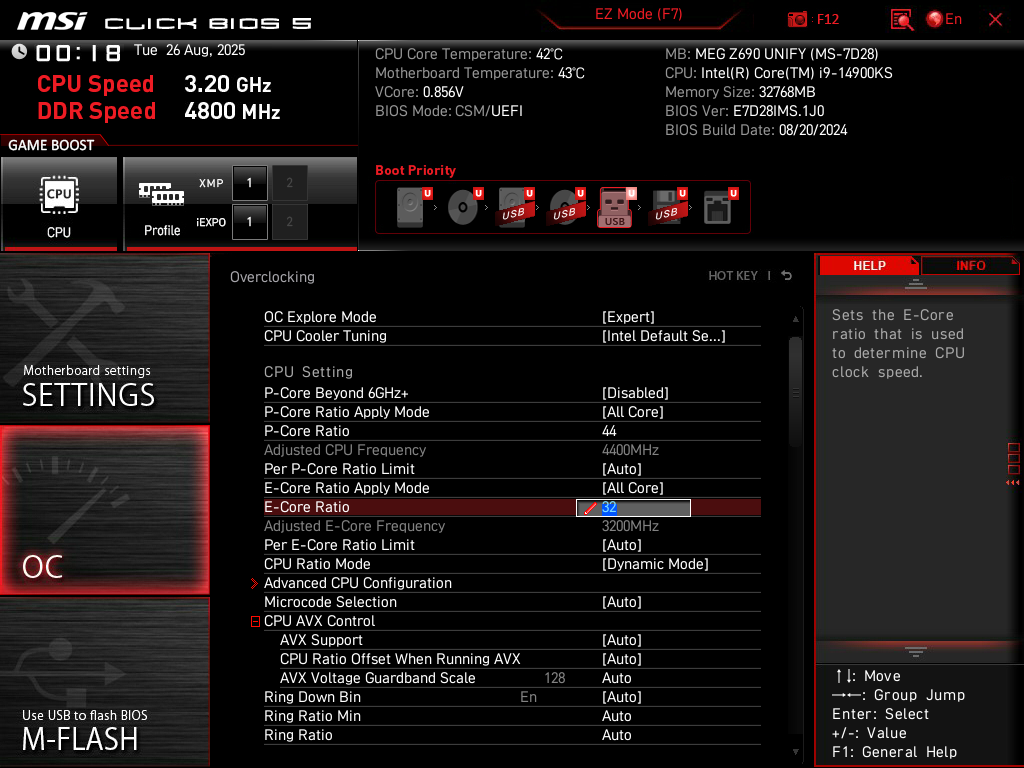This screenshot has height=768, width=1024.
Task: Open CPU Cooler Tuning dropdown
Action: pos(664,336)
